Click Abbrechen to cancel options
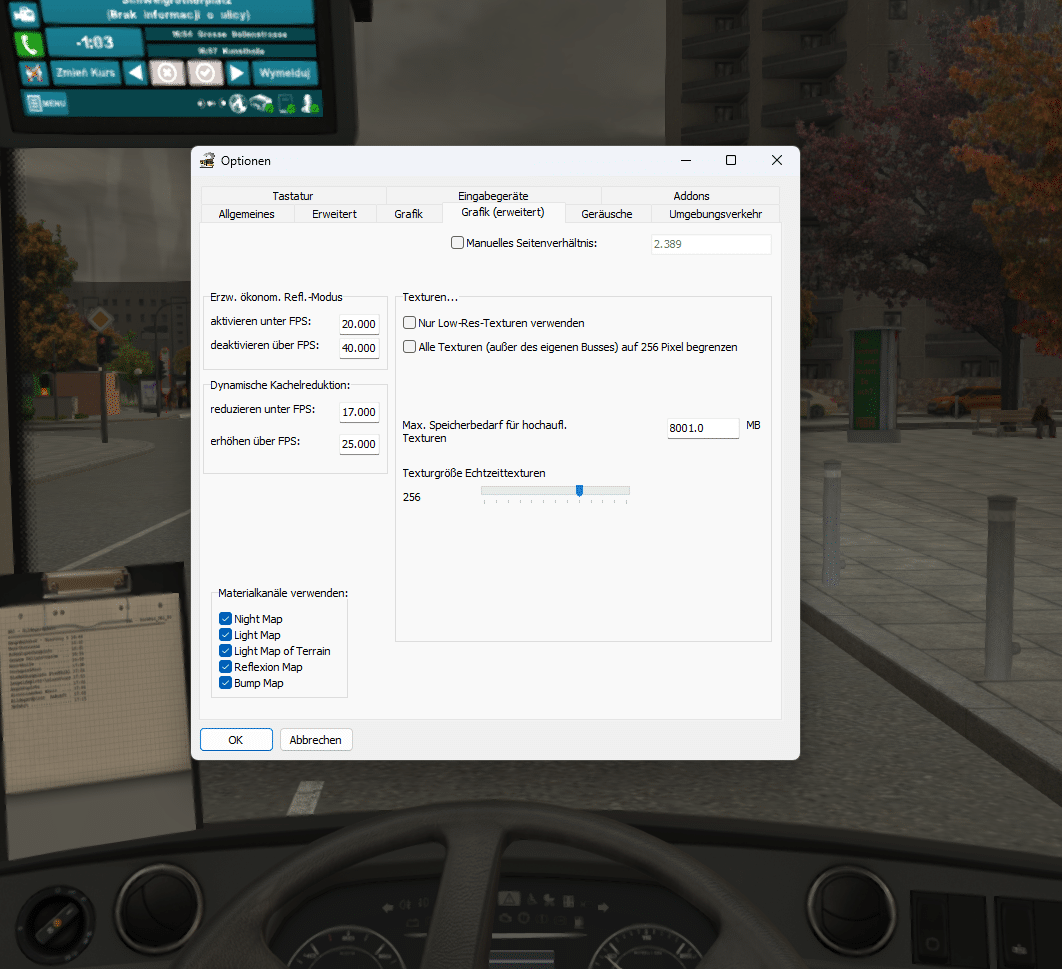 pos(316,740)
